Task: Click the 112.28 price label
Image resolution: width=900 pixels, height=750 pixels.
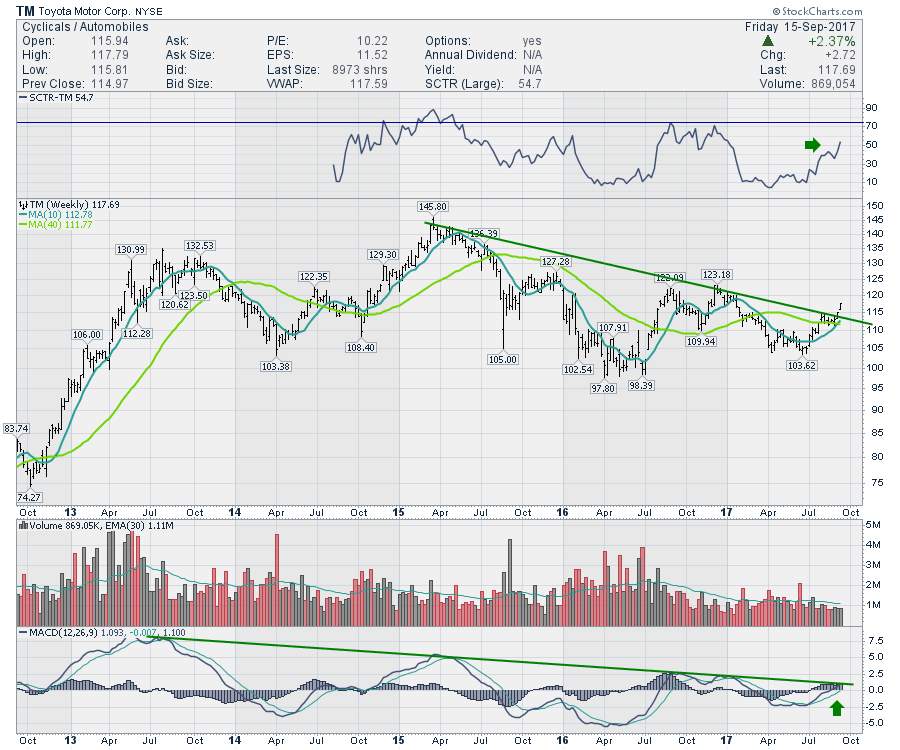Action: (137, 333)
